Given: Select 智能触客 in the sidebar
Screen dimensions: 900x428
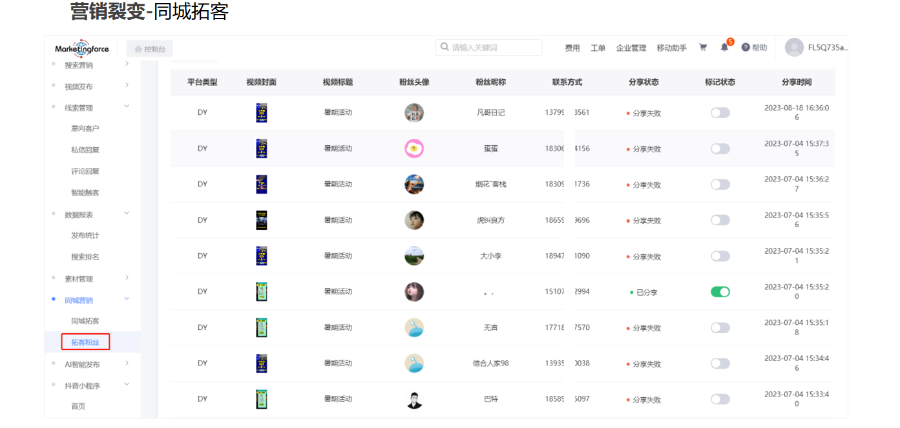Looking at the screenshot, I should point(85,193).
